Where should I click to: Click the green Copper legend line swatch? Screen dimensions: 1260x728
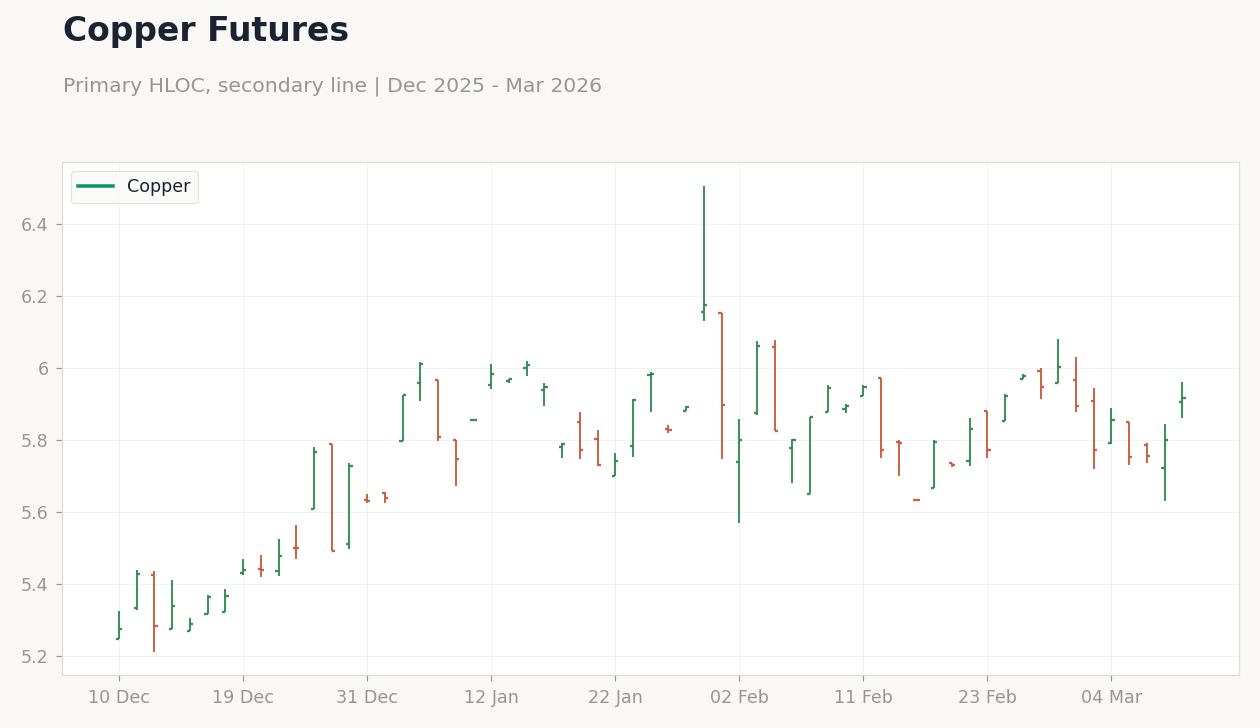(96, 187)
